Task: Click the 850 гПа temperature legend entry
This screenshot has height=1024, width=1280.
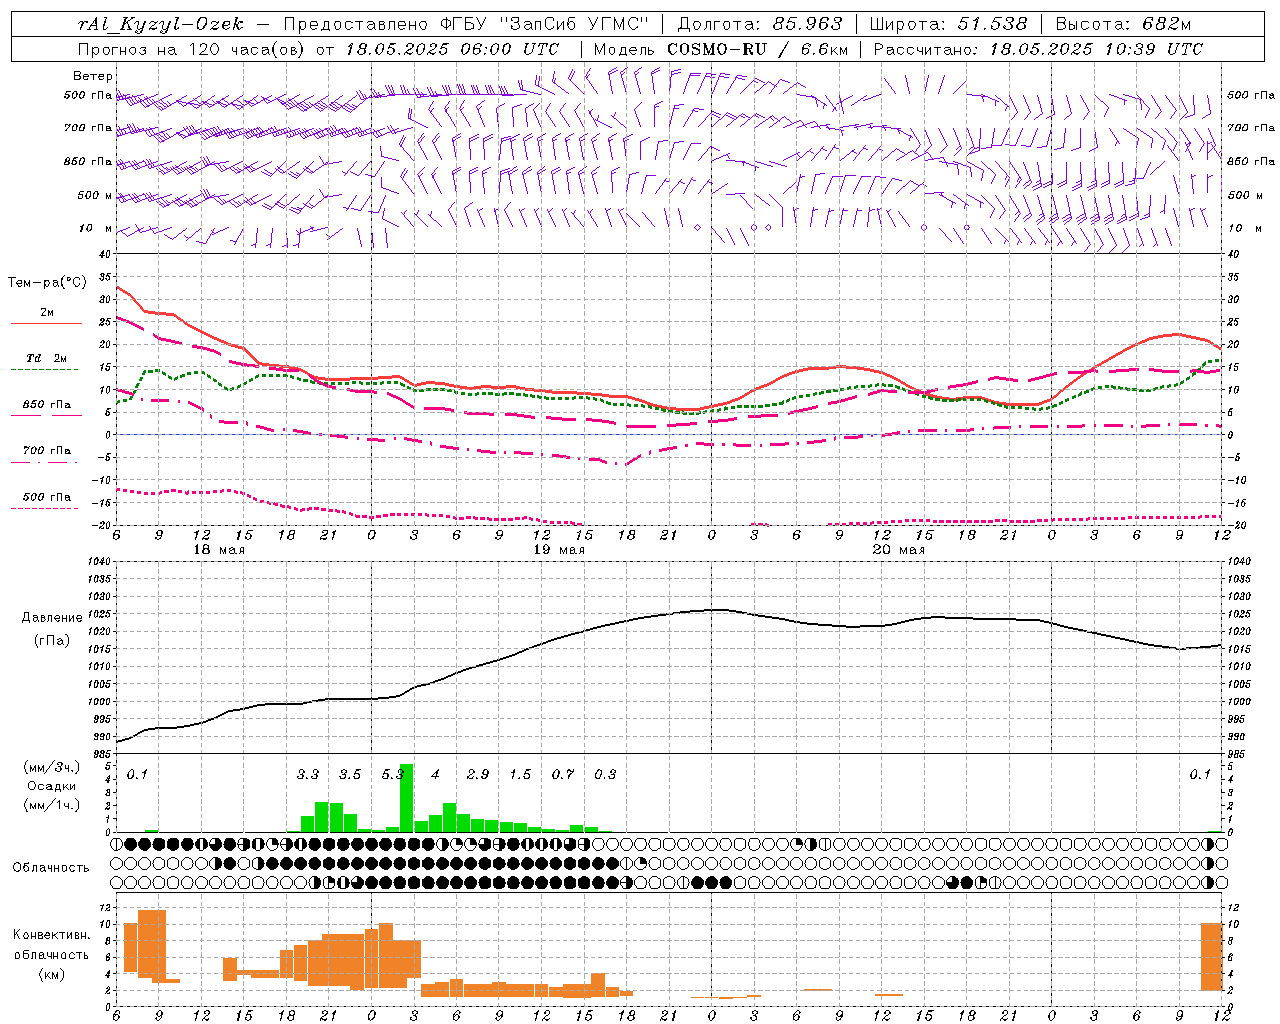Action: coord(47,405)
